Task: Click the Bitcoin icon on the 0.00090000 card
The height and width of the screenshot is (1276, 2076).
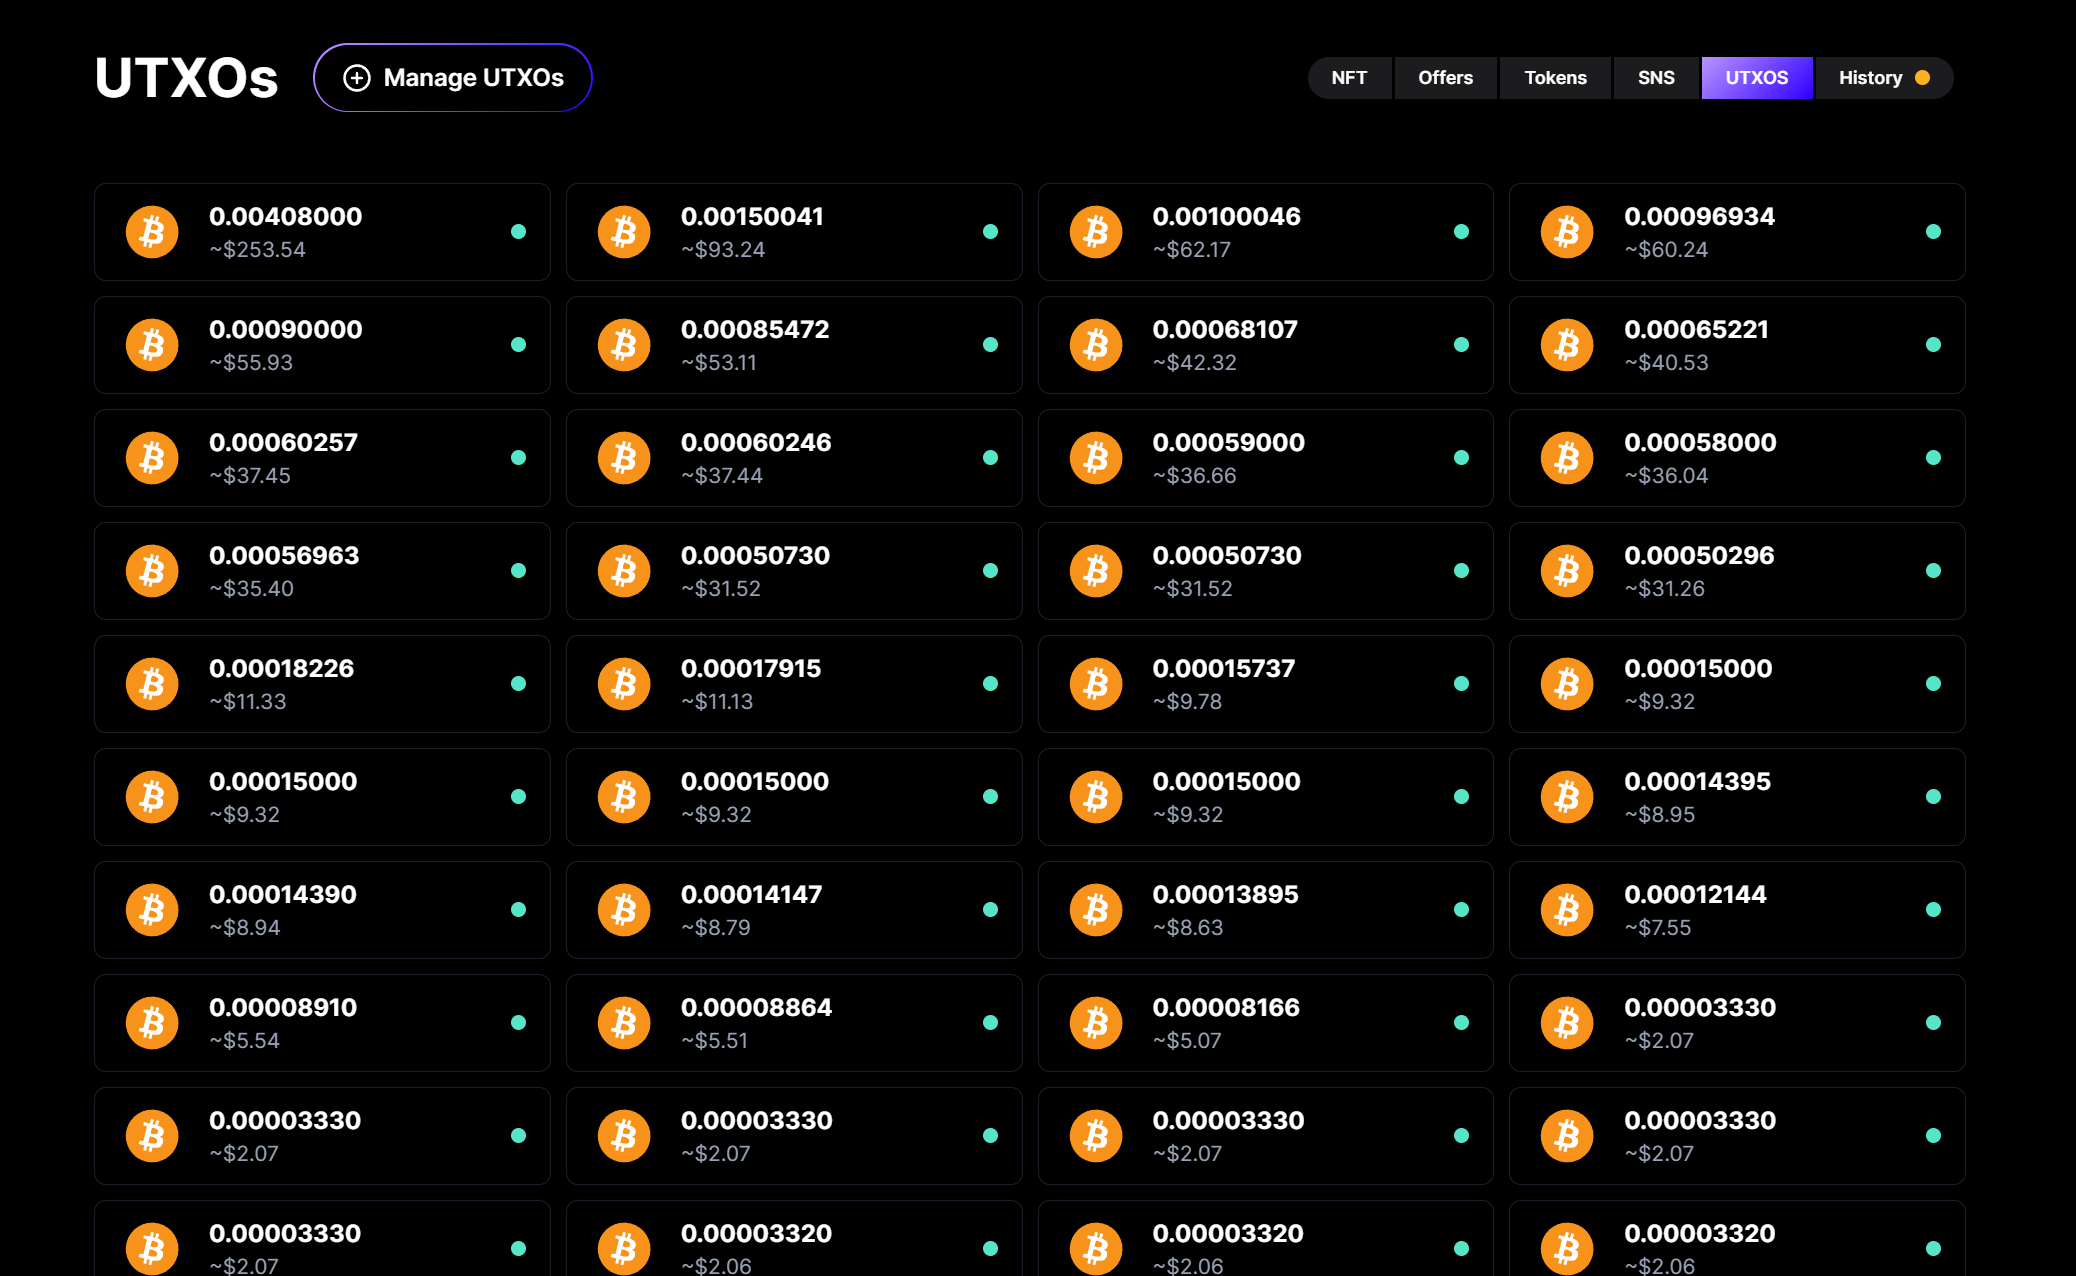Action: pyautogui.click(x=152, y=345)
